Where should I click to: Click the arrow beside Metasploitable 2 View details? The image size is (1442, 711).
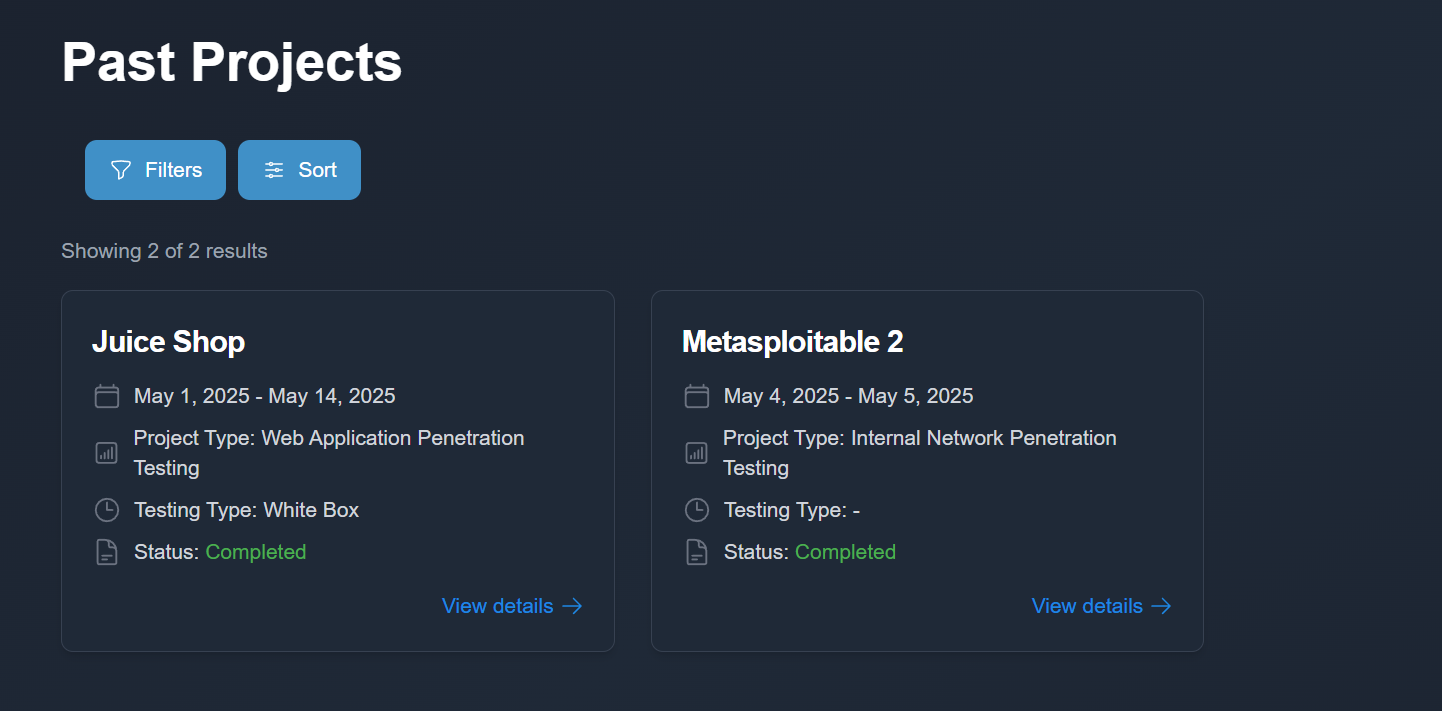(1161, 606)
